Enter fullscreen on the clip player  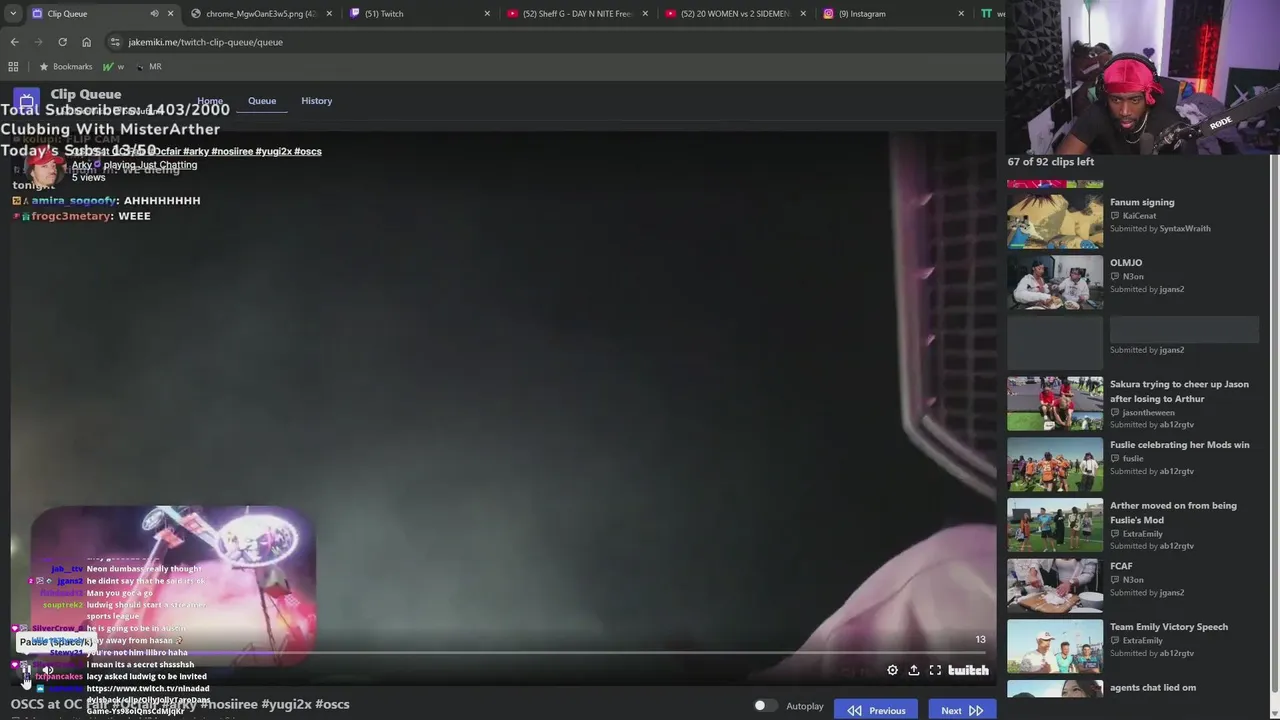point(935,670)
